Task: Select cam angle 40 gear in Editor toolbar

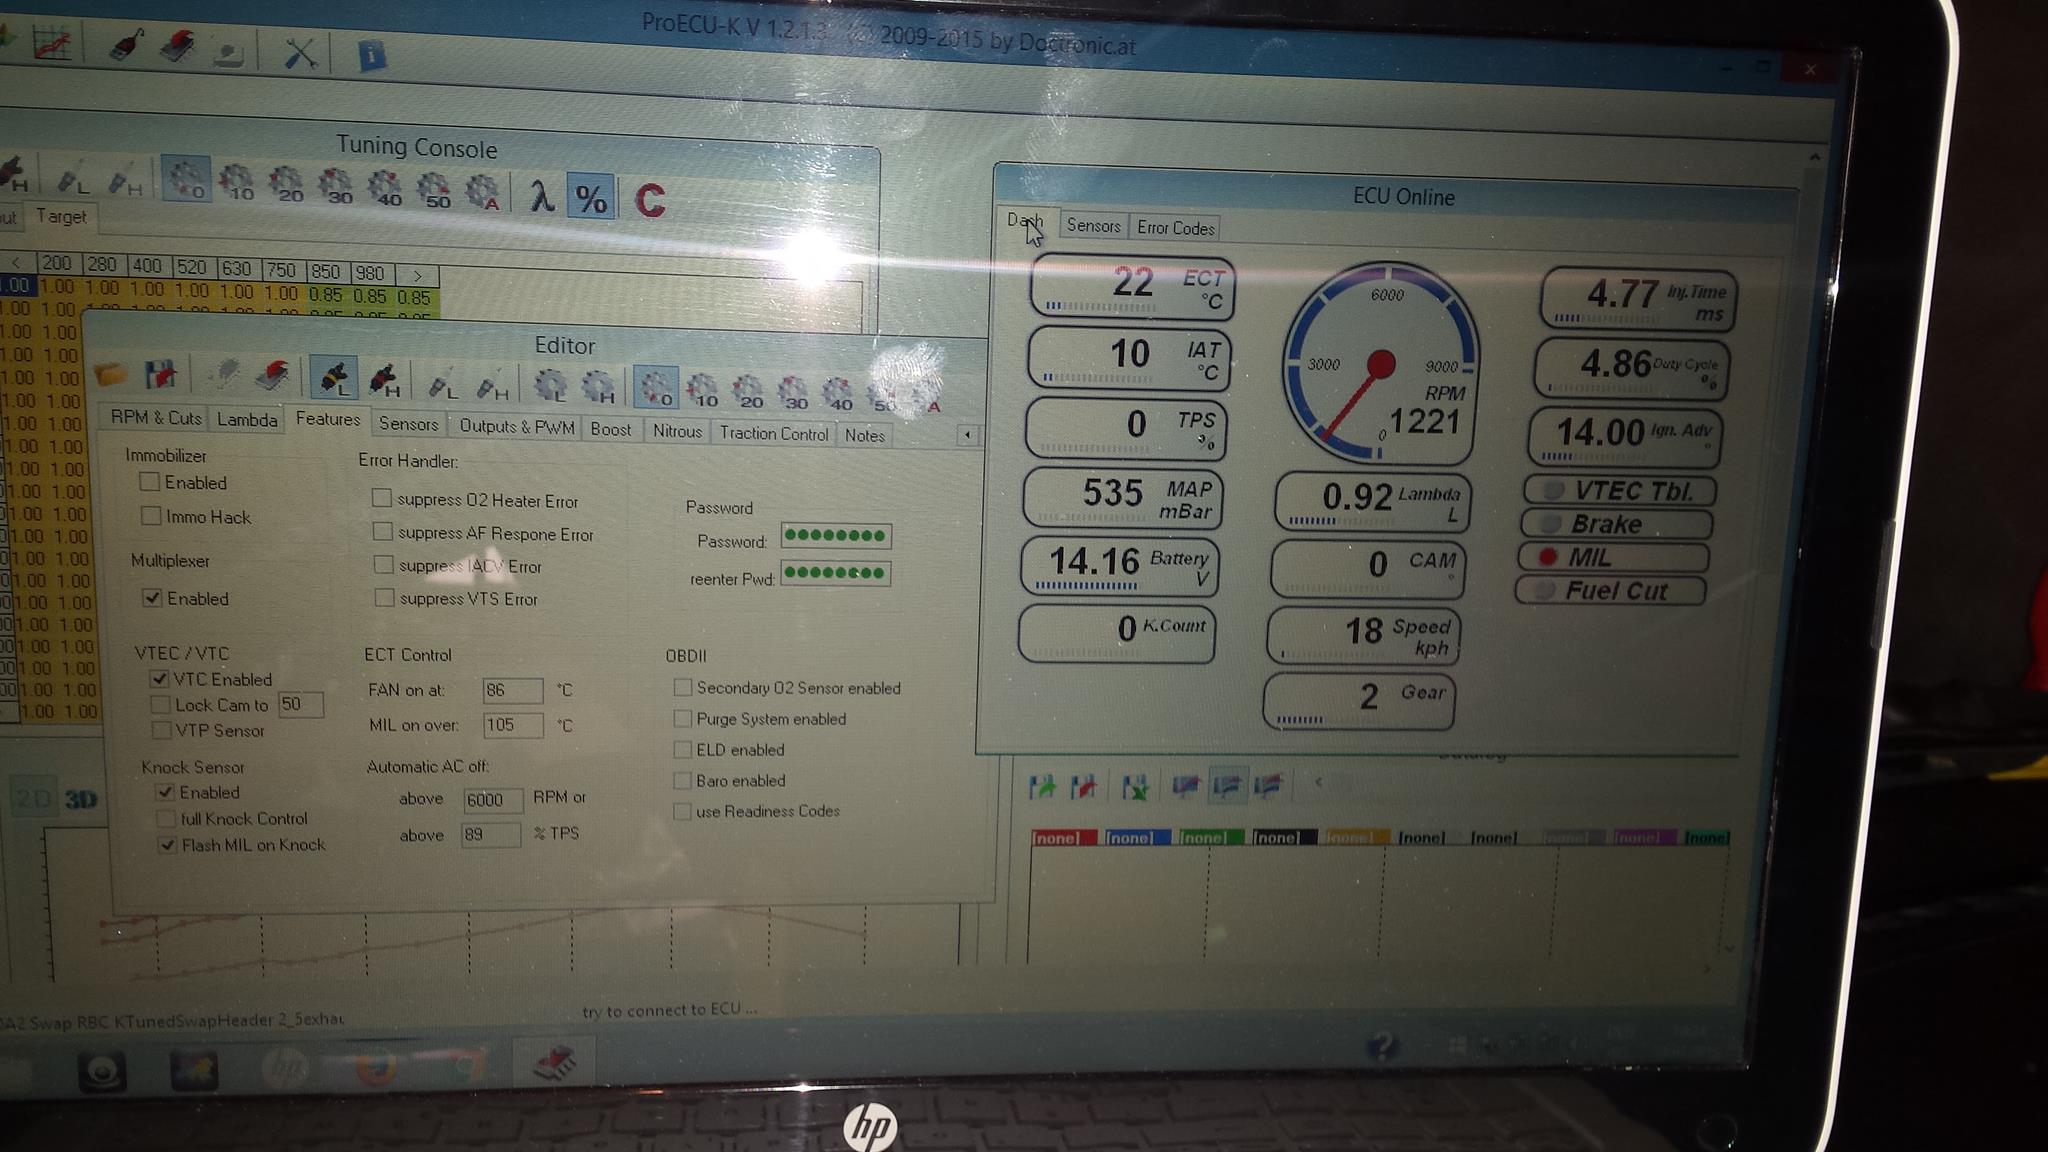Action: [x=838, y=393]
